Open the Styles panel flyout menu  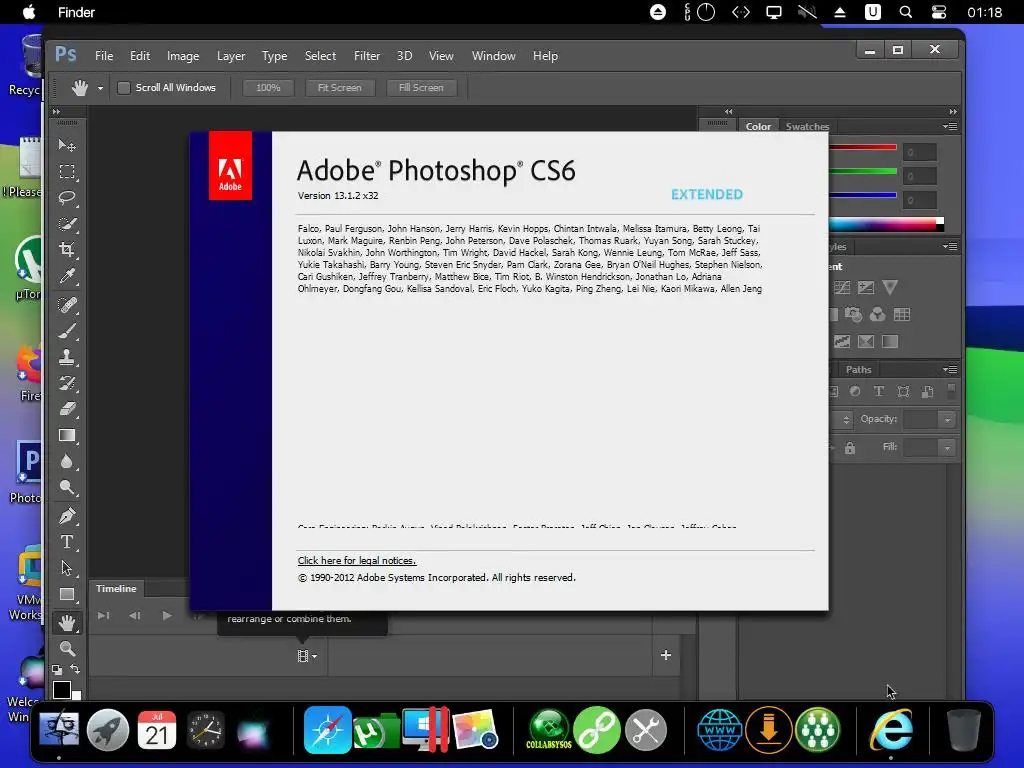[x=950, y=246]
